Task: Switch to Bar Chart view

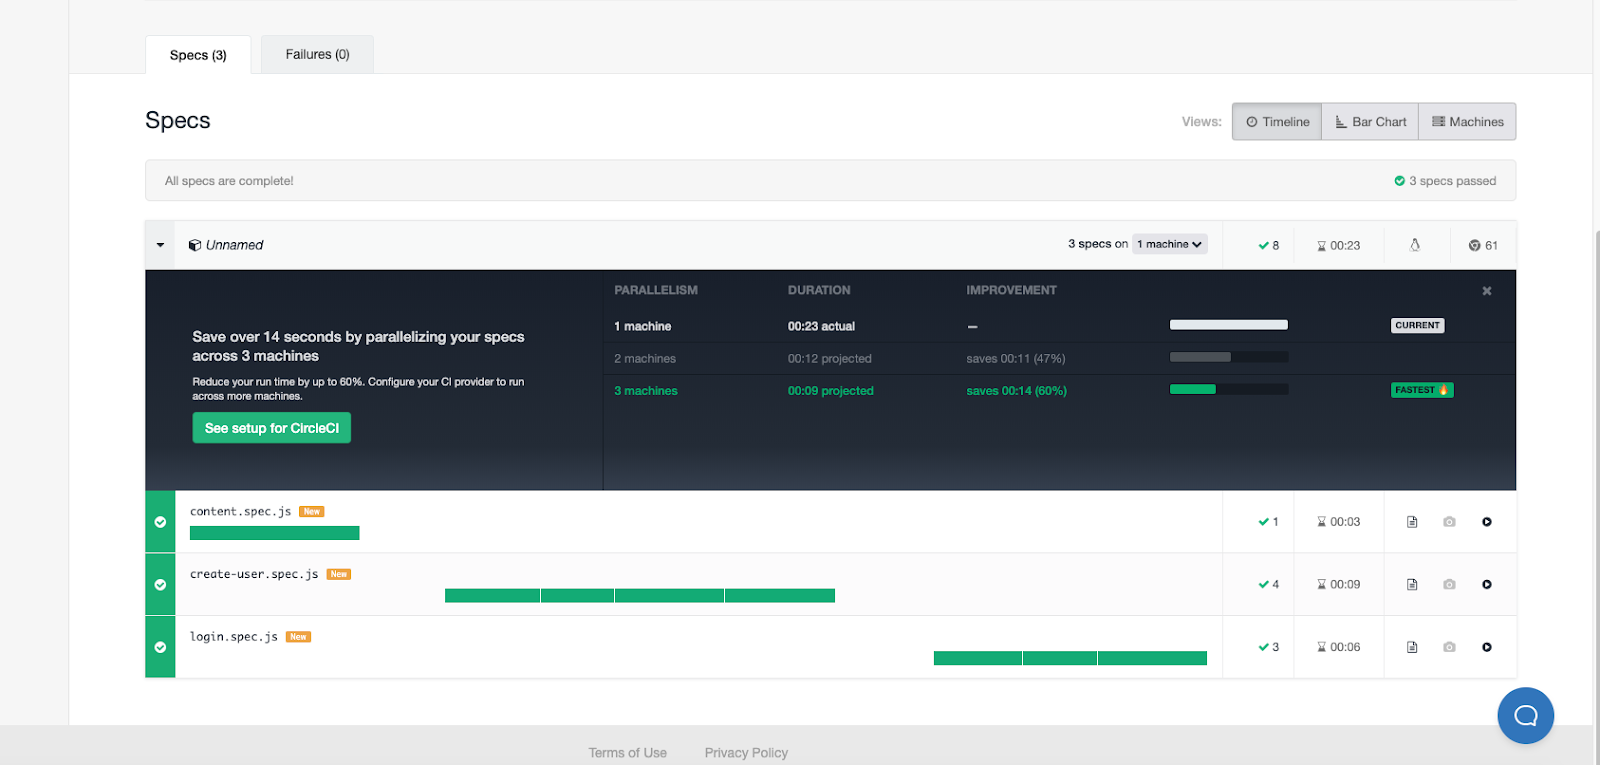Action: [x=1370, y=122]
